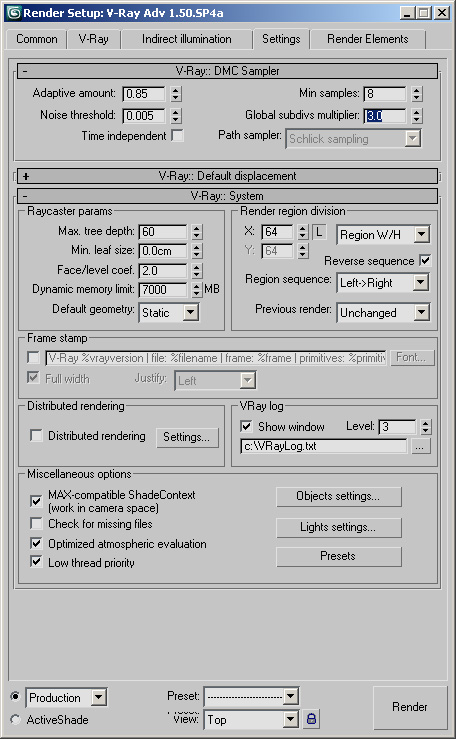Toggle the Reverse sequence checkbox

click(x=425, y=260)
